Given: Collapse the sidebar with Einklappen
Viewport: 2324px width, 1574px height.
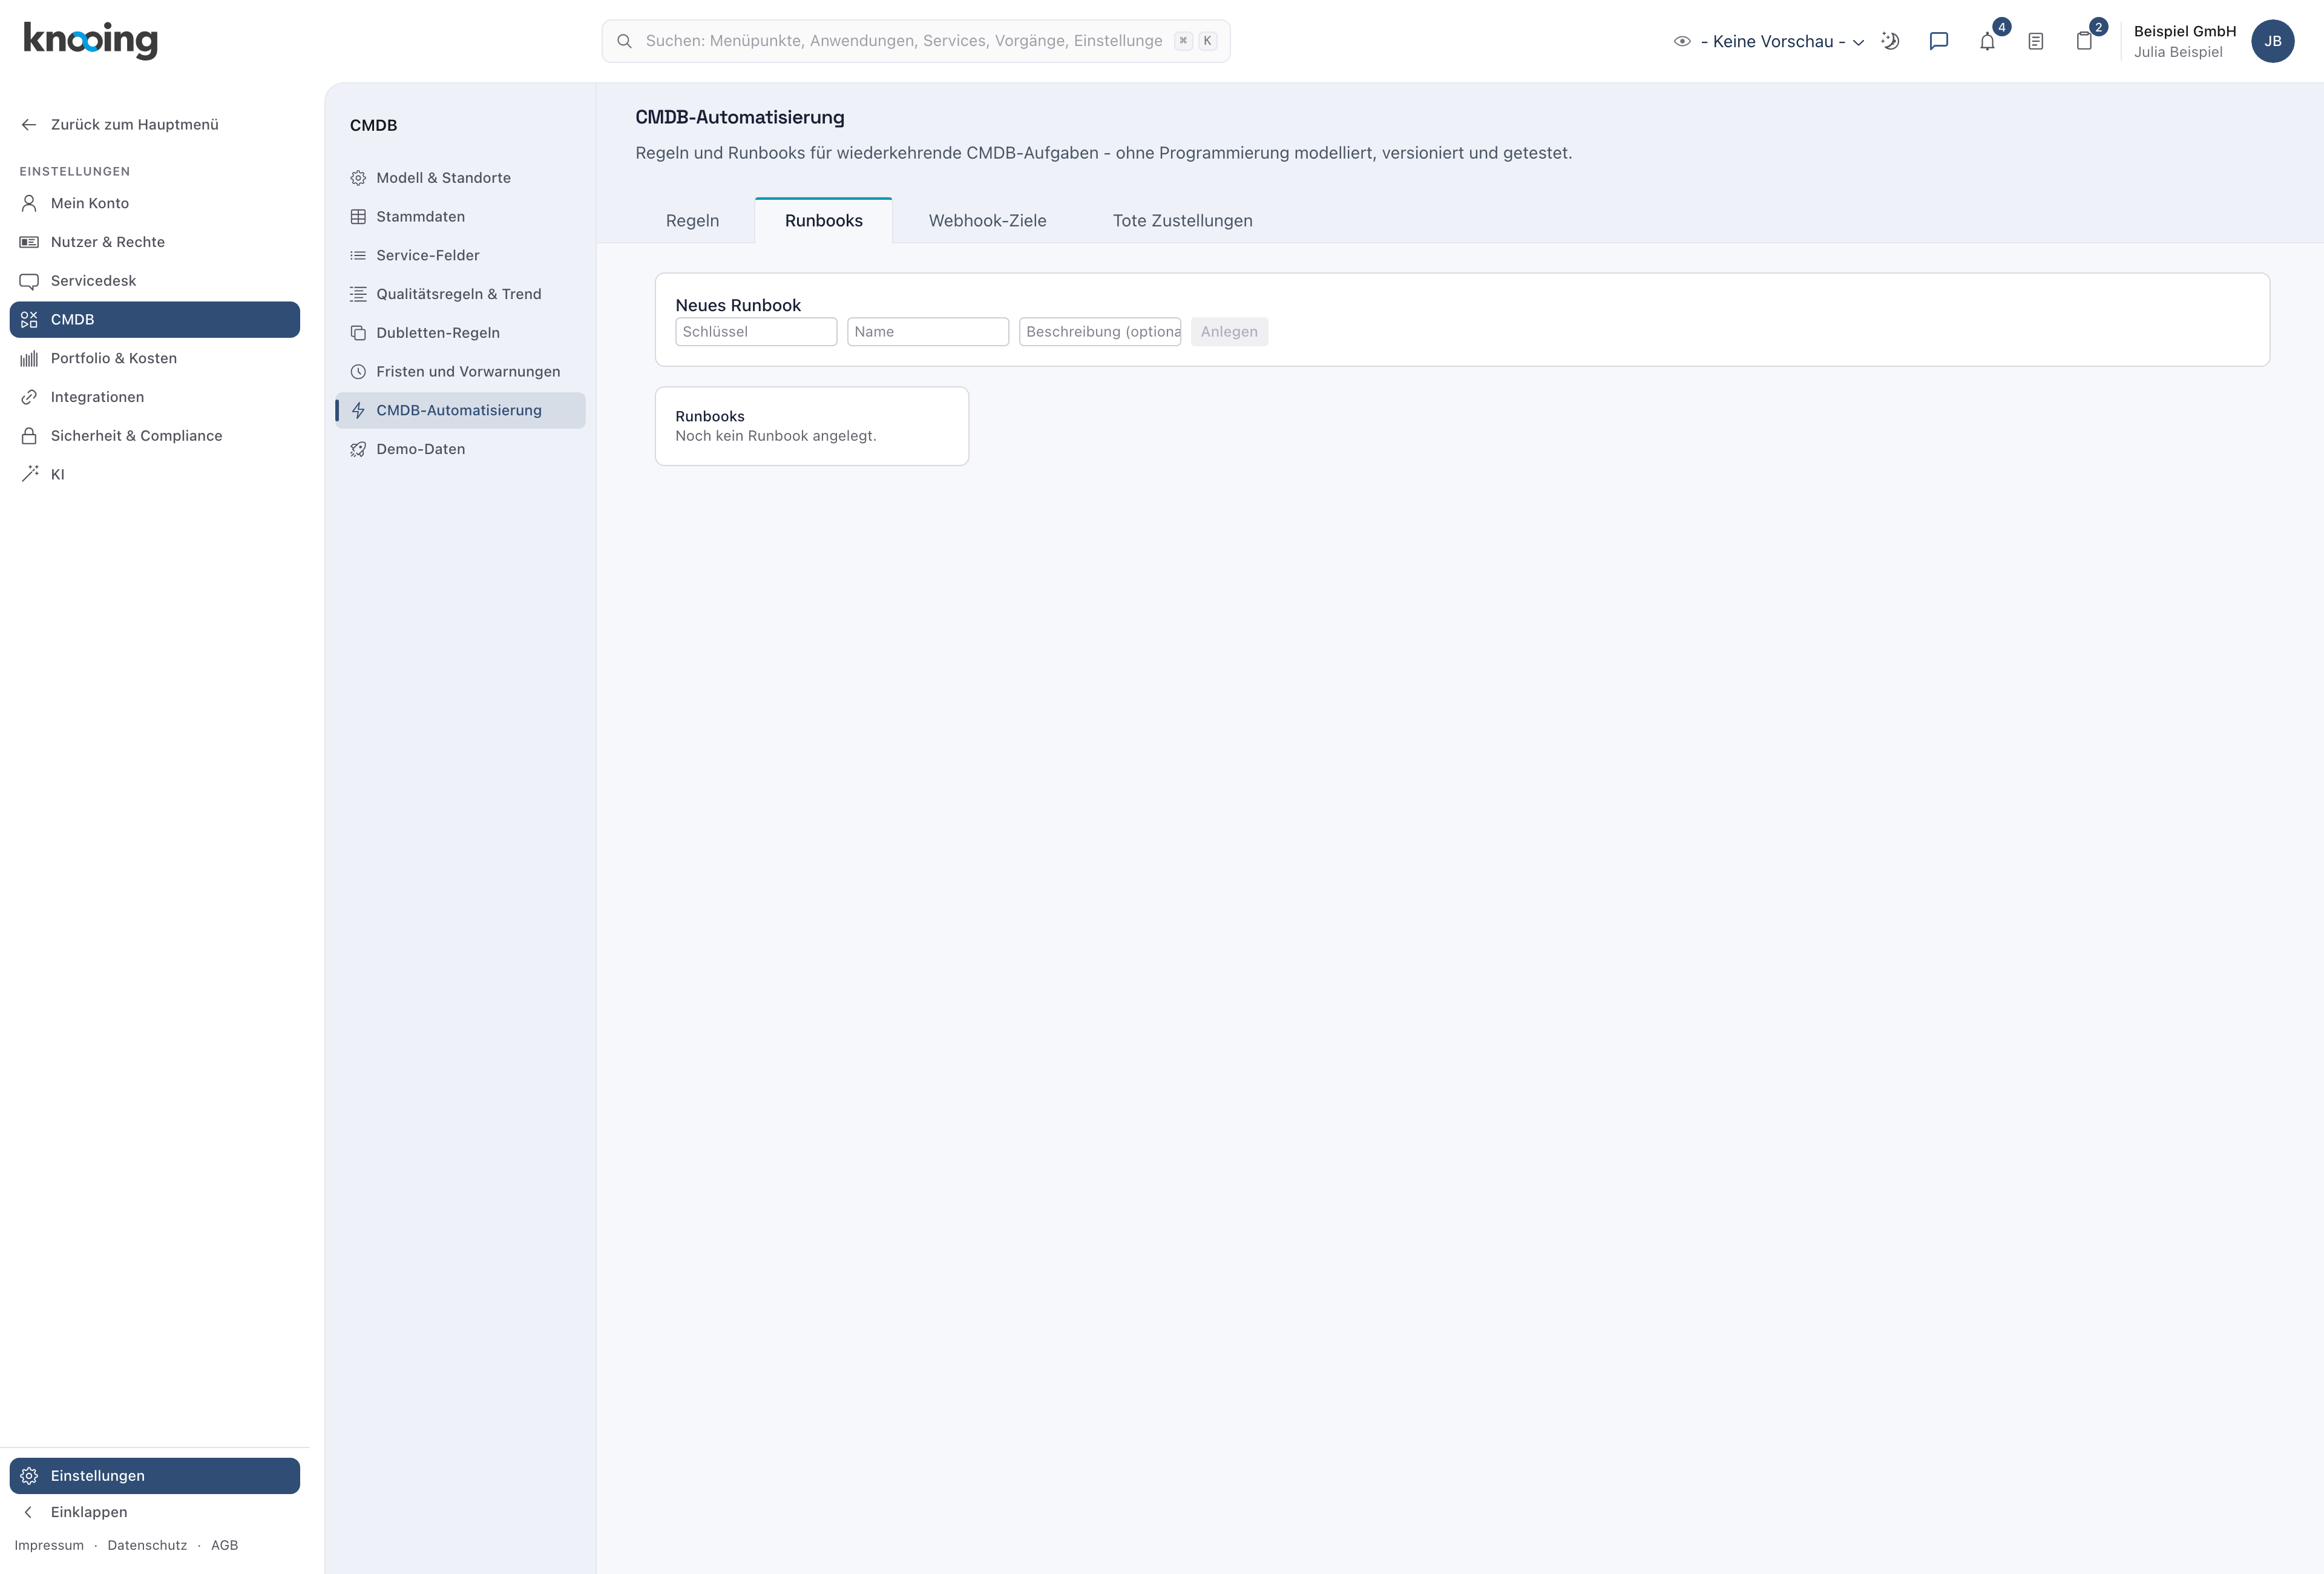Looking at the screenshot, I should [155, 1512].
